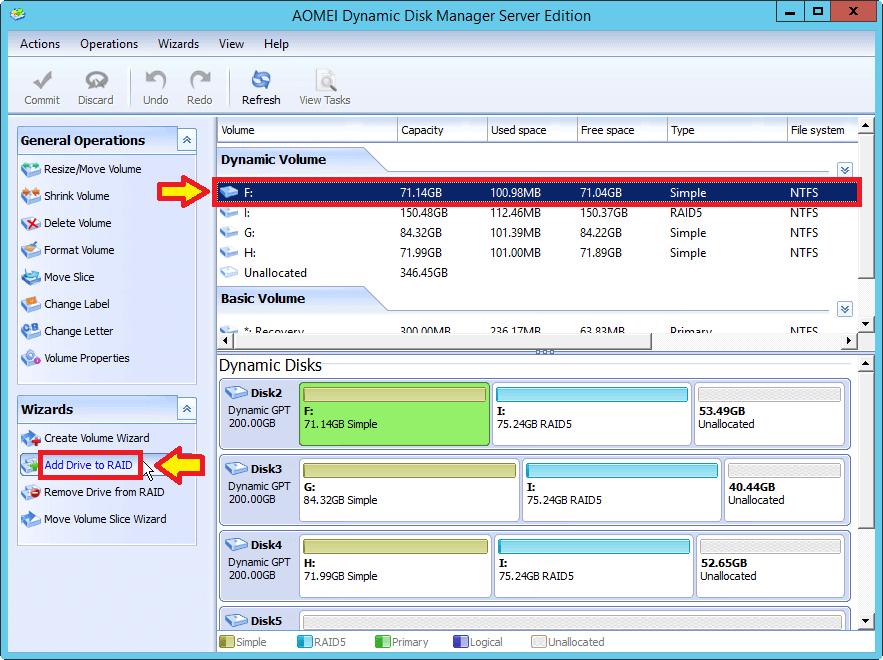Click the Disk3 disk icon
883x660 pixels.
(236, 469)
